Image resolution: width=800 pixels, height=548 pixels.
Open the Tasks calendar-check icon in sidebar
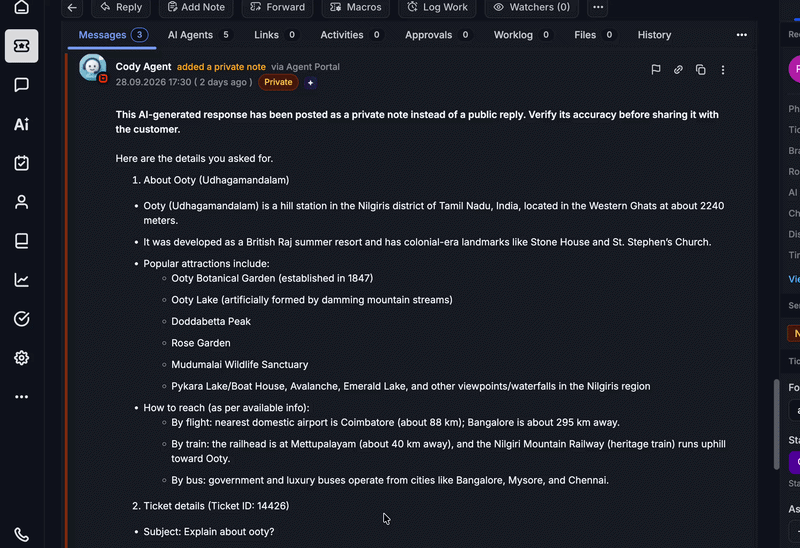[21, 163]
